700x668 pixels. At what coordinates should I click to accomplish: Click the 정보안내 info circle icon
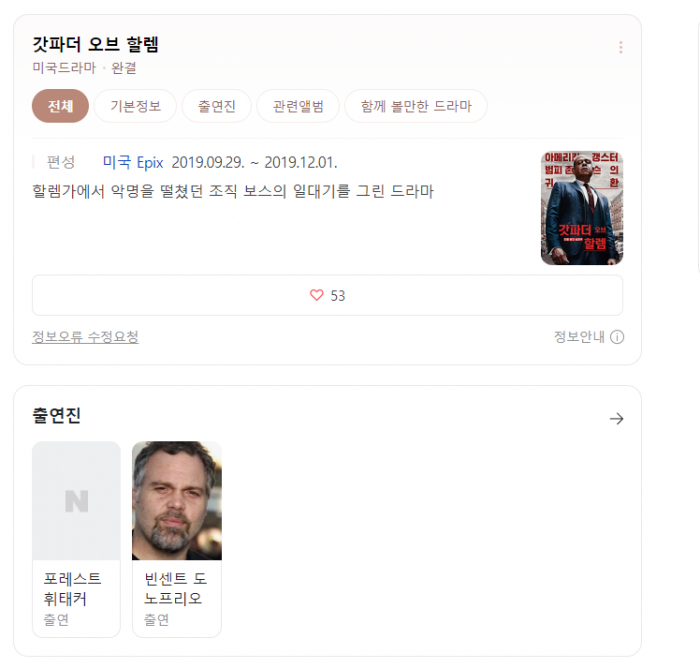click(x=617, y=337)
